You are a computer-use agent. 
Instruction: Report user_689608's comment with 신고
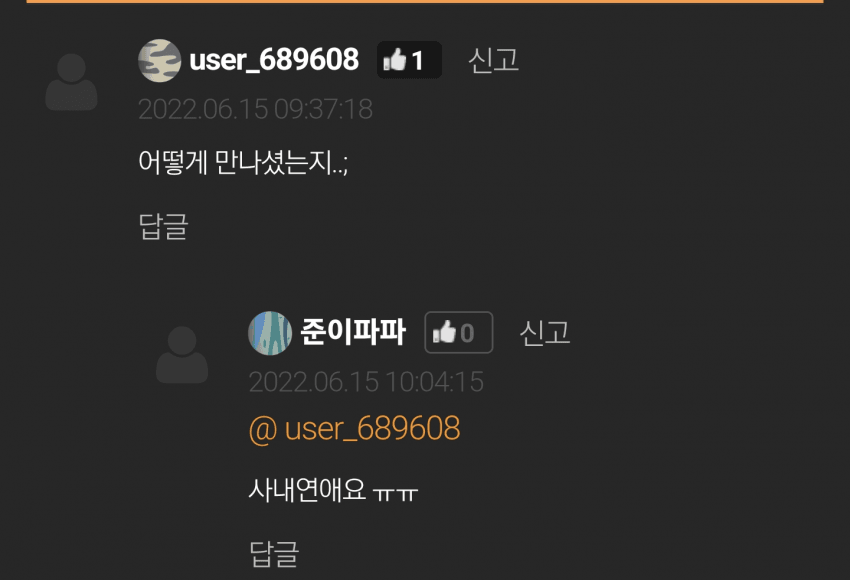click(x=493, y=60)
